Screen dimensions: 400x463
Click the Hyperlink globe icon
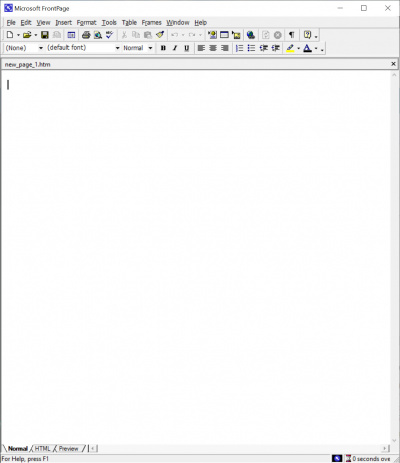click(251, 35)
